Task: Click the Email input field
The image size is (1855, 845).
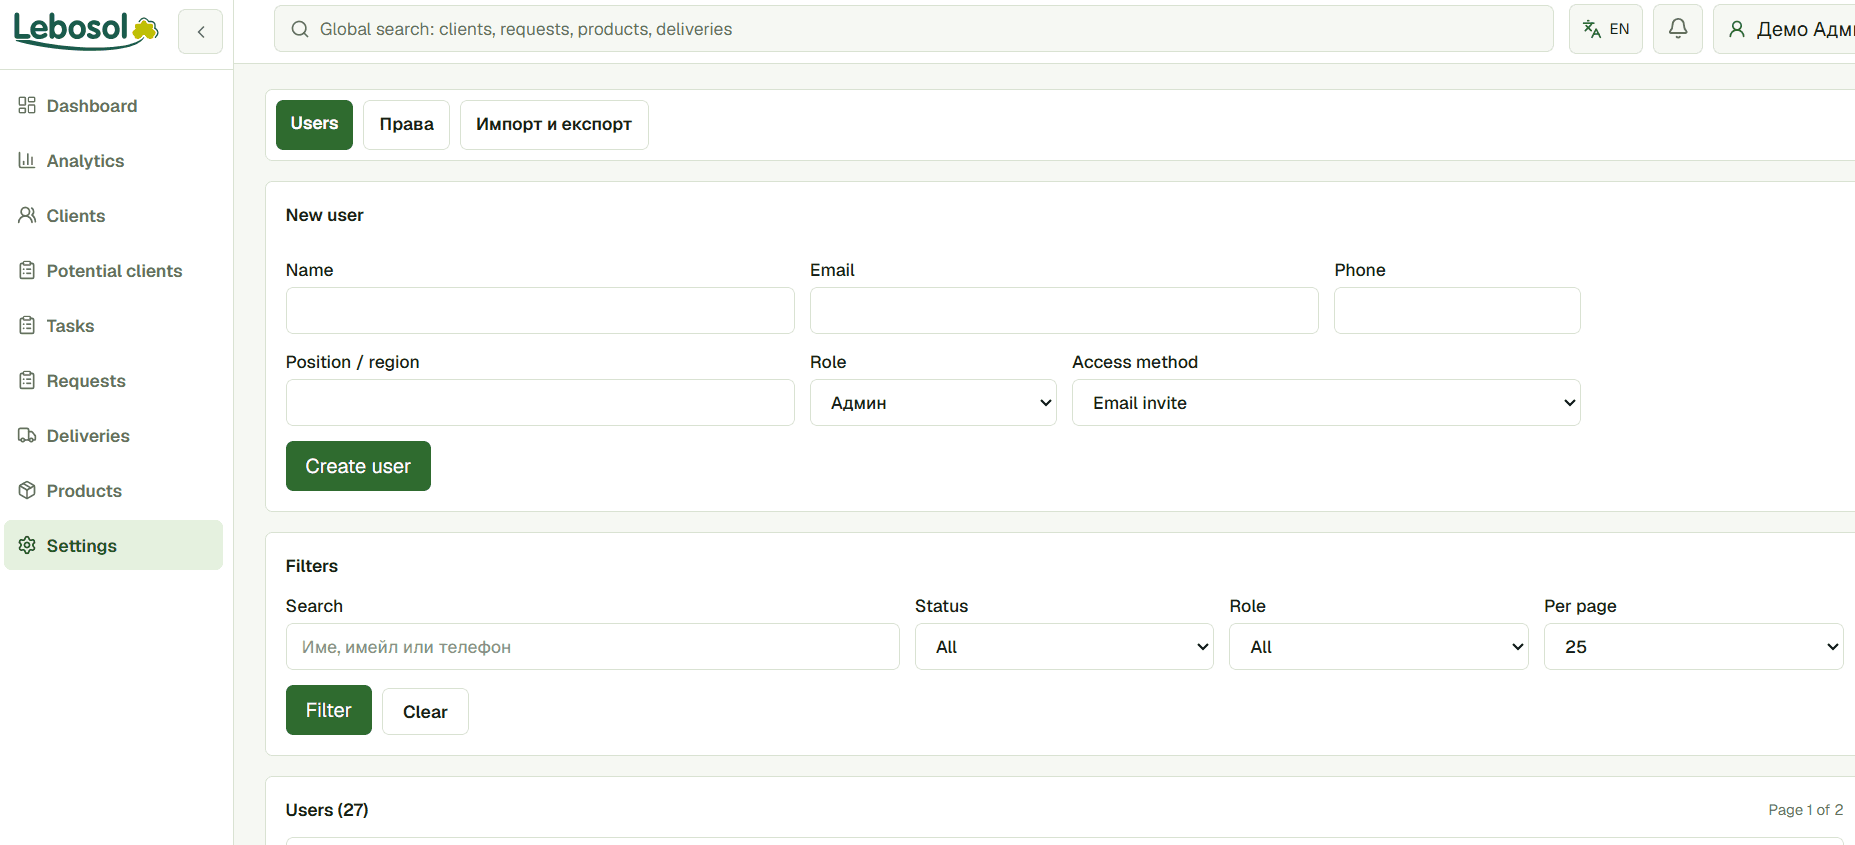Action: (x=1064, y=310)
